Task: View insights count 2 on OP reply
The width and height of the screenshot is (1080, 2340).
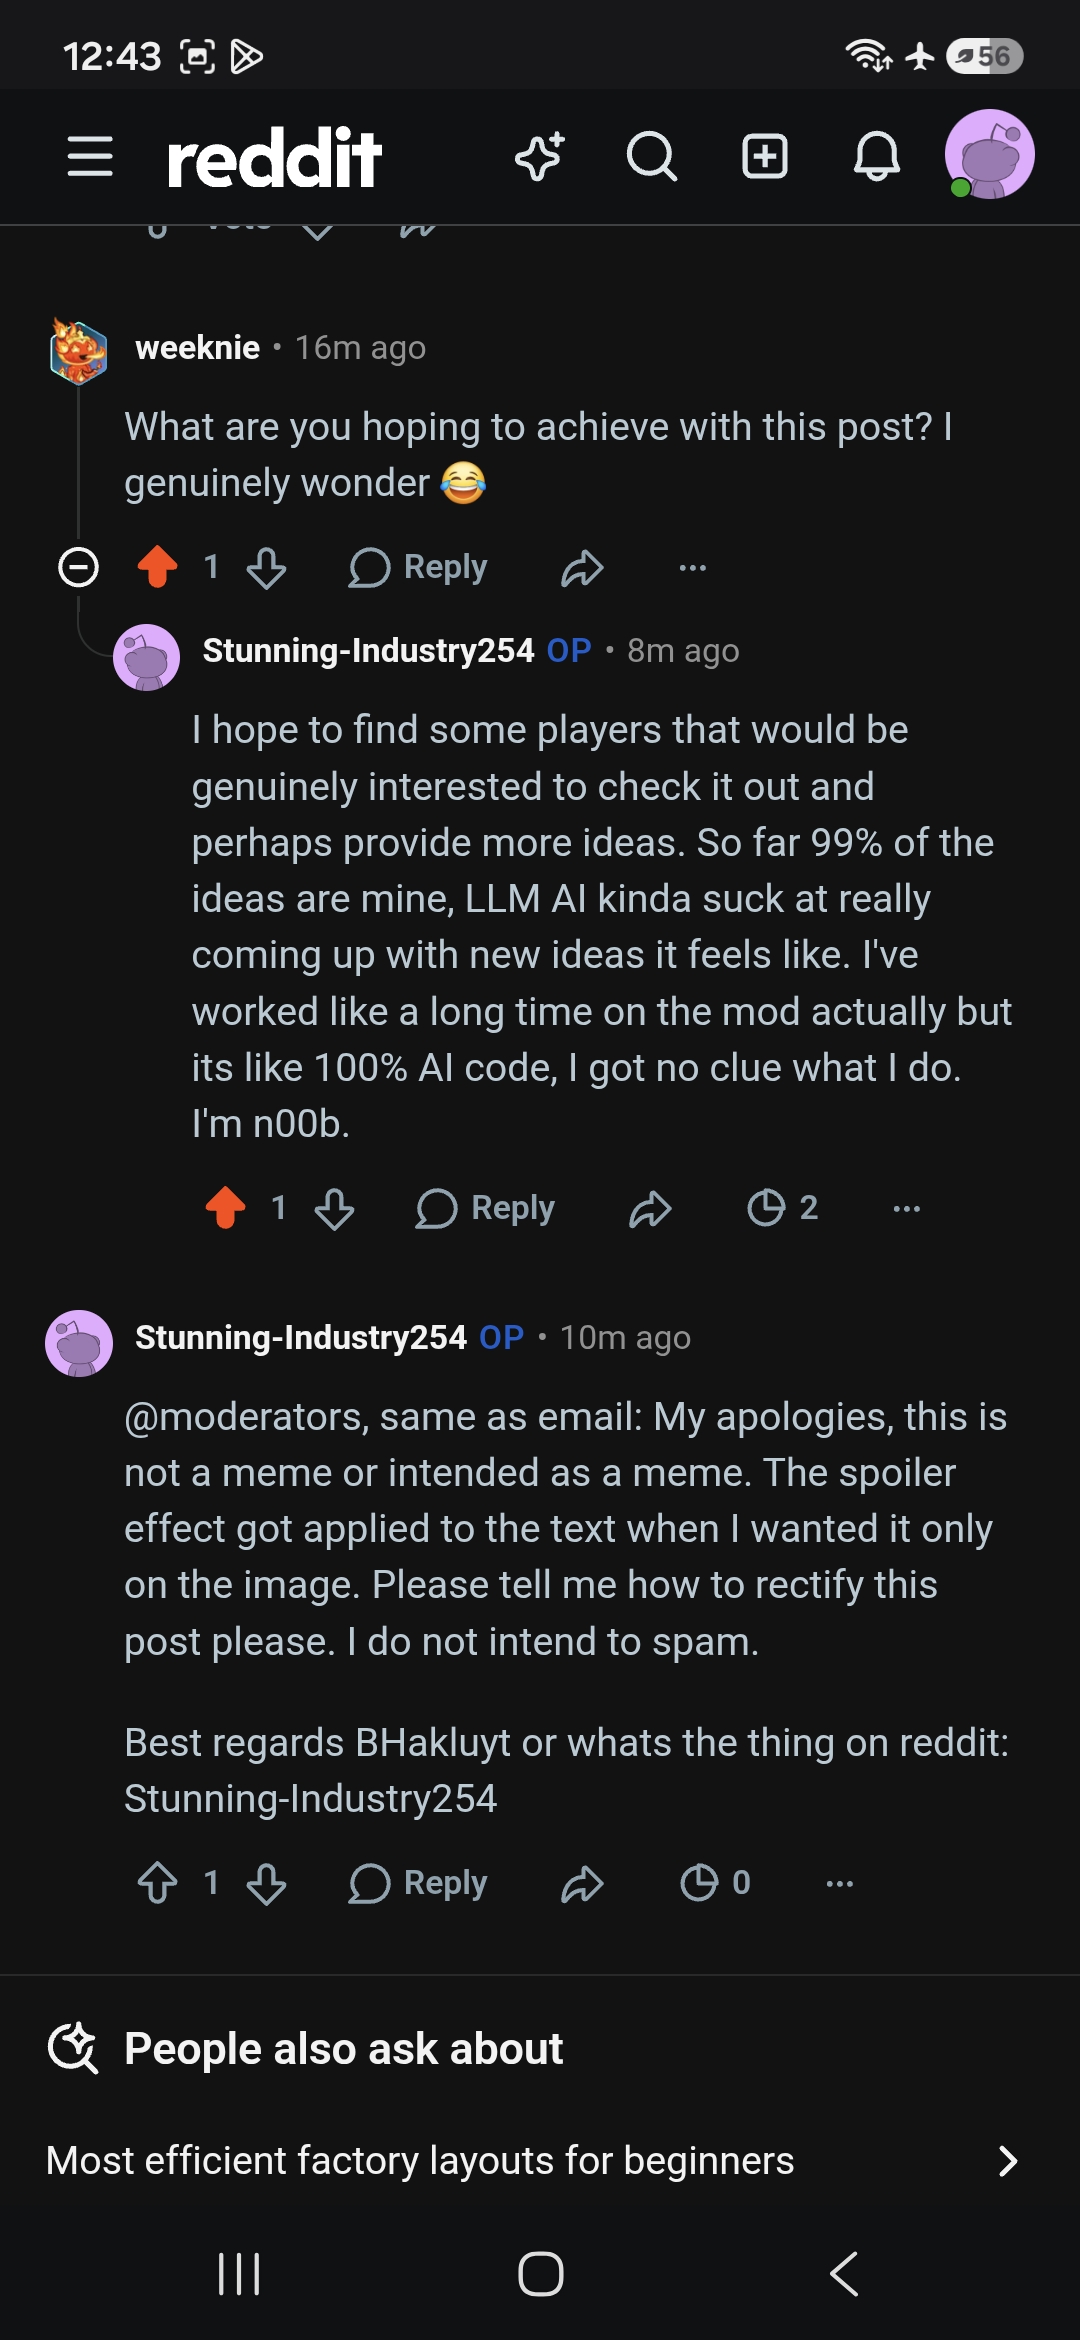Action: pos(783,1207)
